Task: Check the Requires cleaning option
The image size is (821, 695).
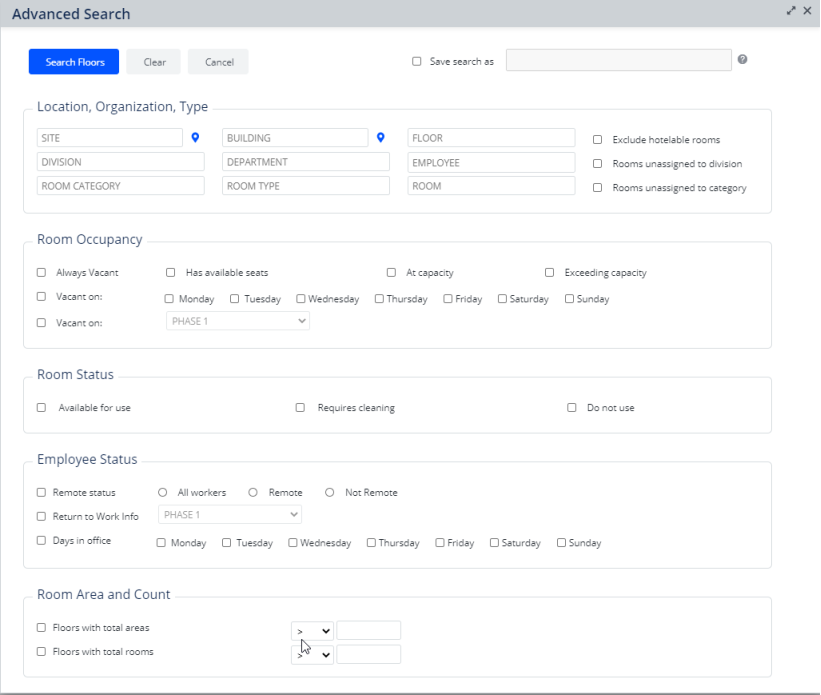Action: click(300, 408)
